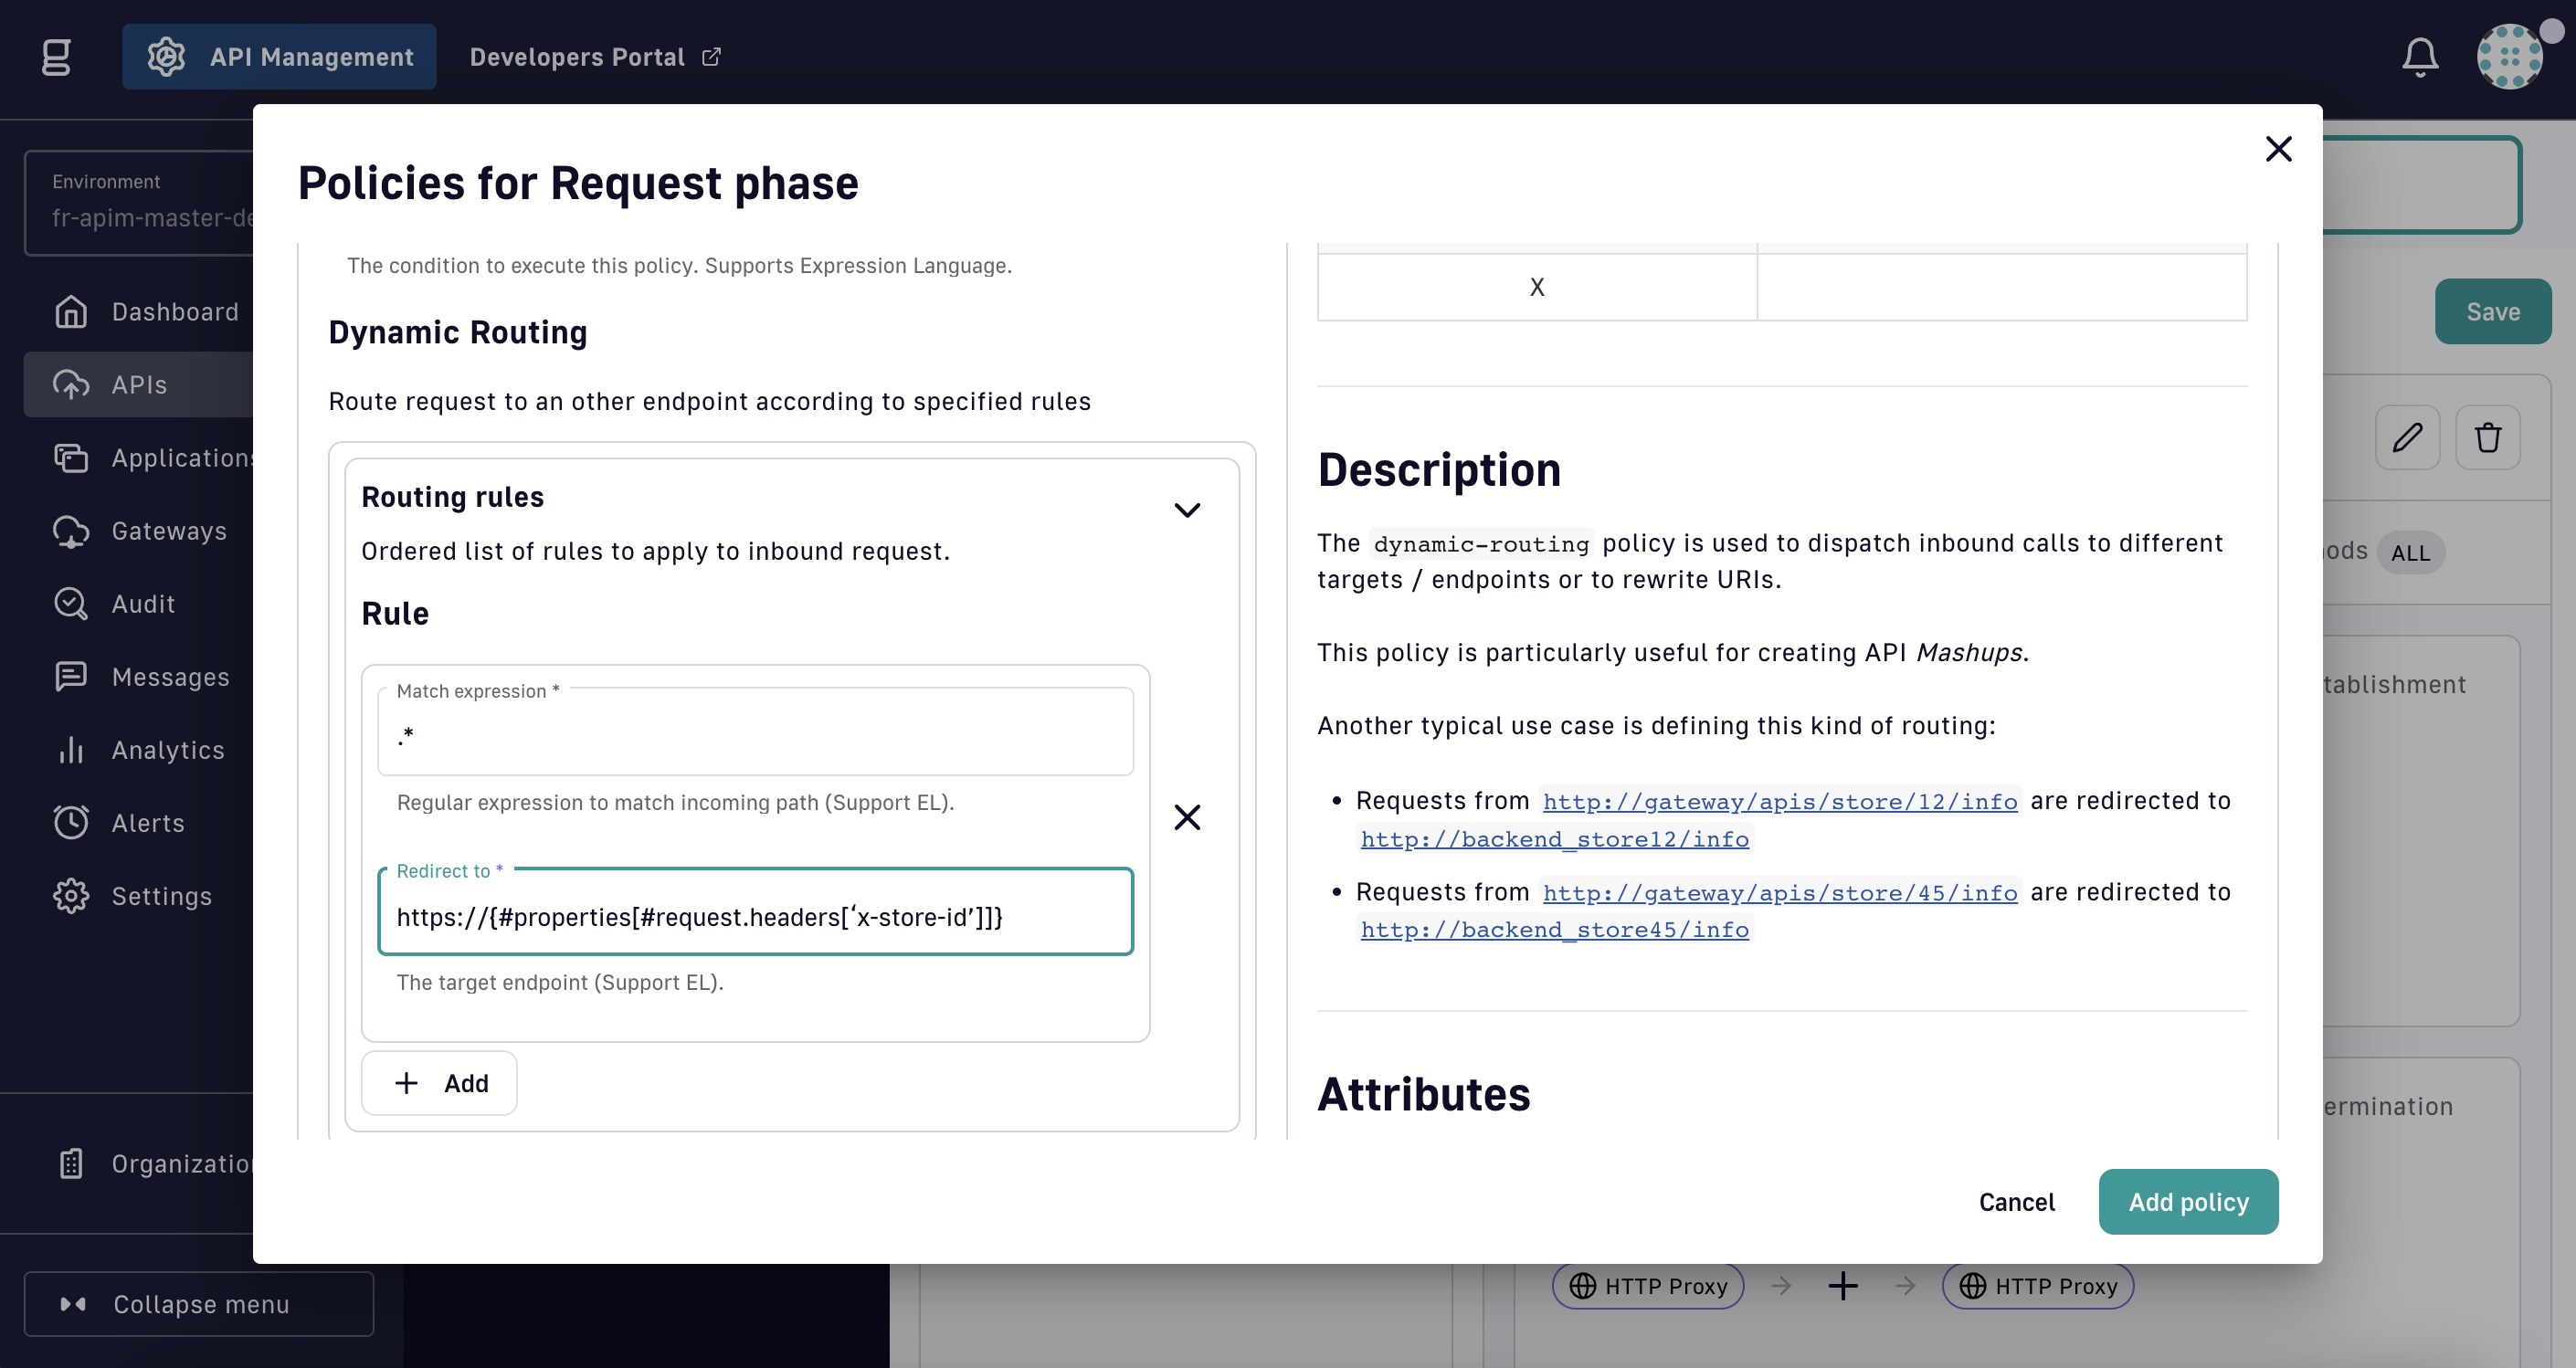The width and height of the screenshot is (2576, 1368).
Task: Click the pencil edit icon
Action: (2407, 437)
